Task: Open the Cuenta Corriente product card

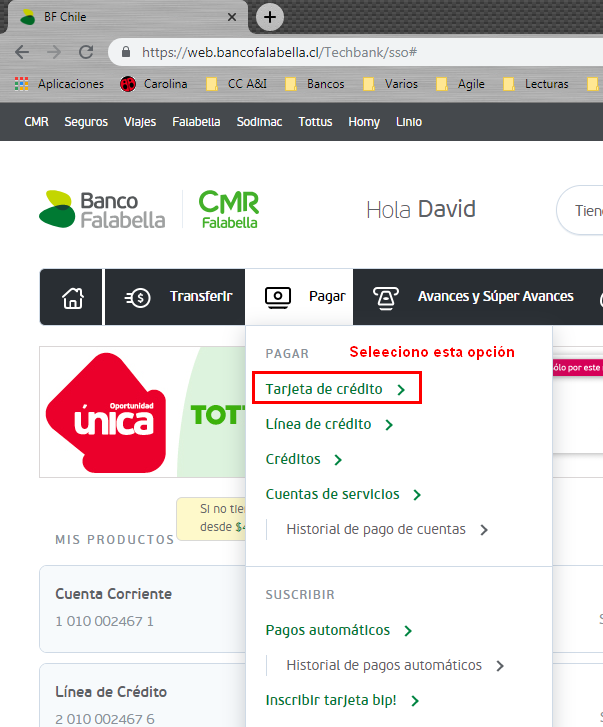Action: (x=143, y=609)
